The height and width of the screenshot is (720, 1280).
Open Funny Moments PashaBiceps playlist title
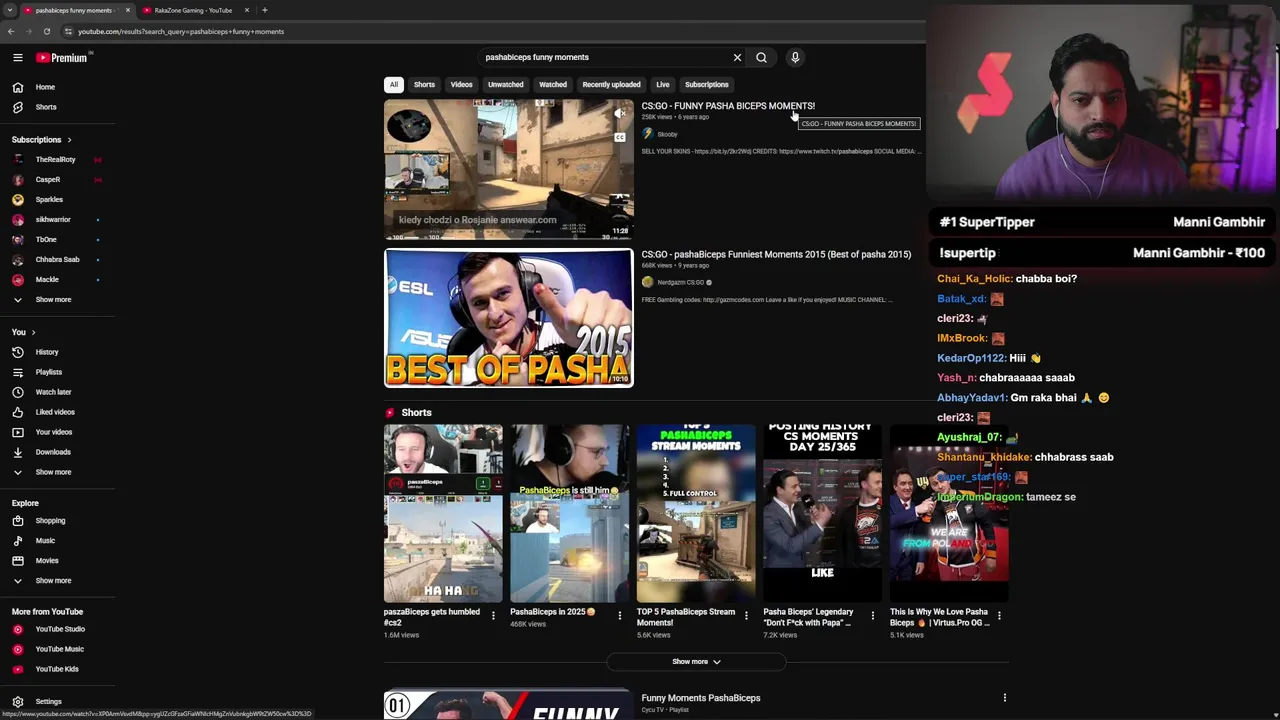(701, 698)
